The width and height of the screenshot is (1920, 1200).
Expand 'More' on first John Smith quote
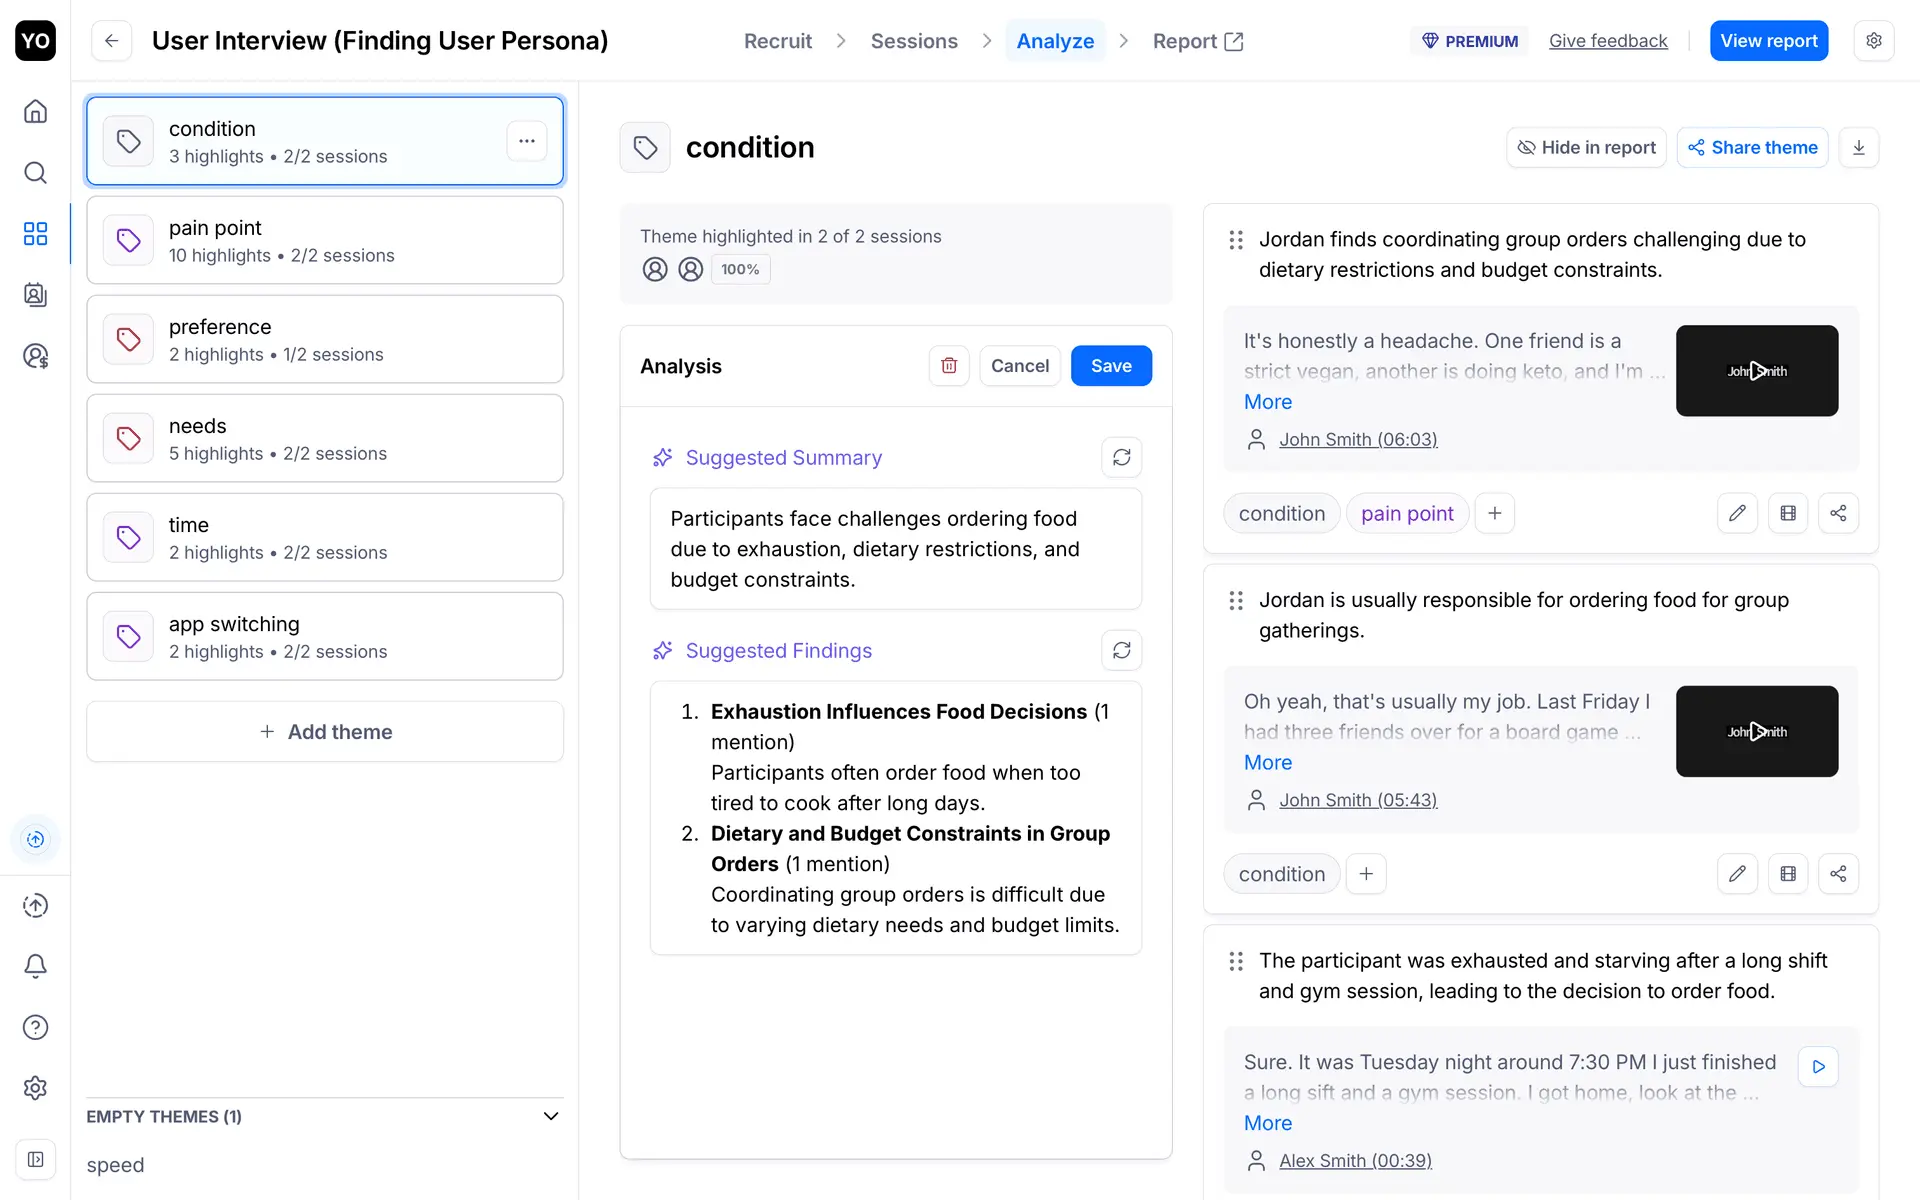(x=1267, y=402)
